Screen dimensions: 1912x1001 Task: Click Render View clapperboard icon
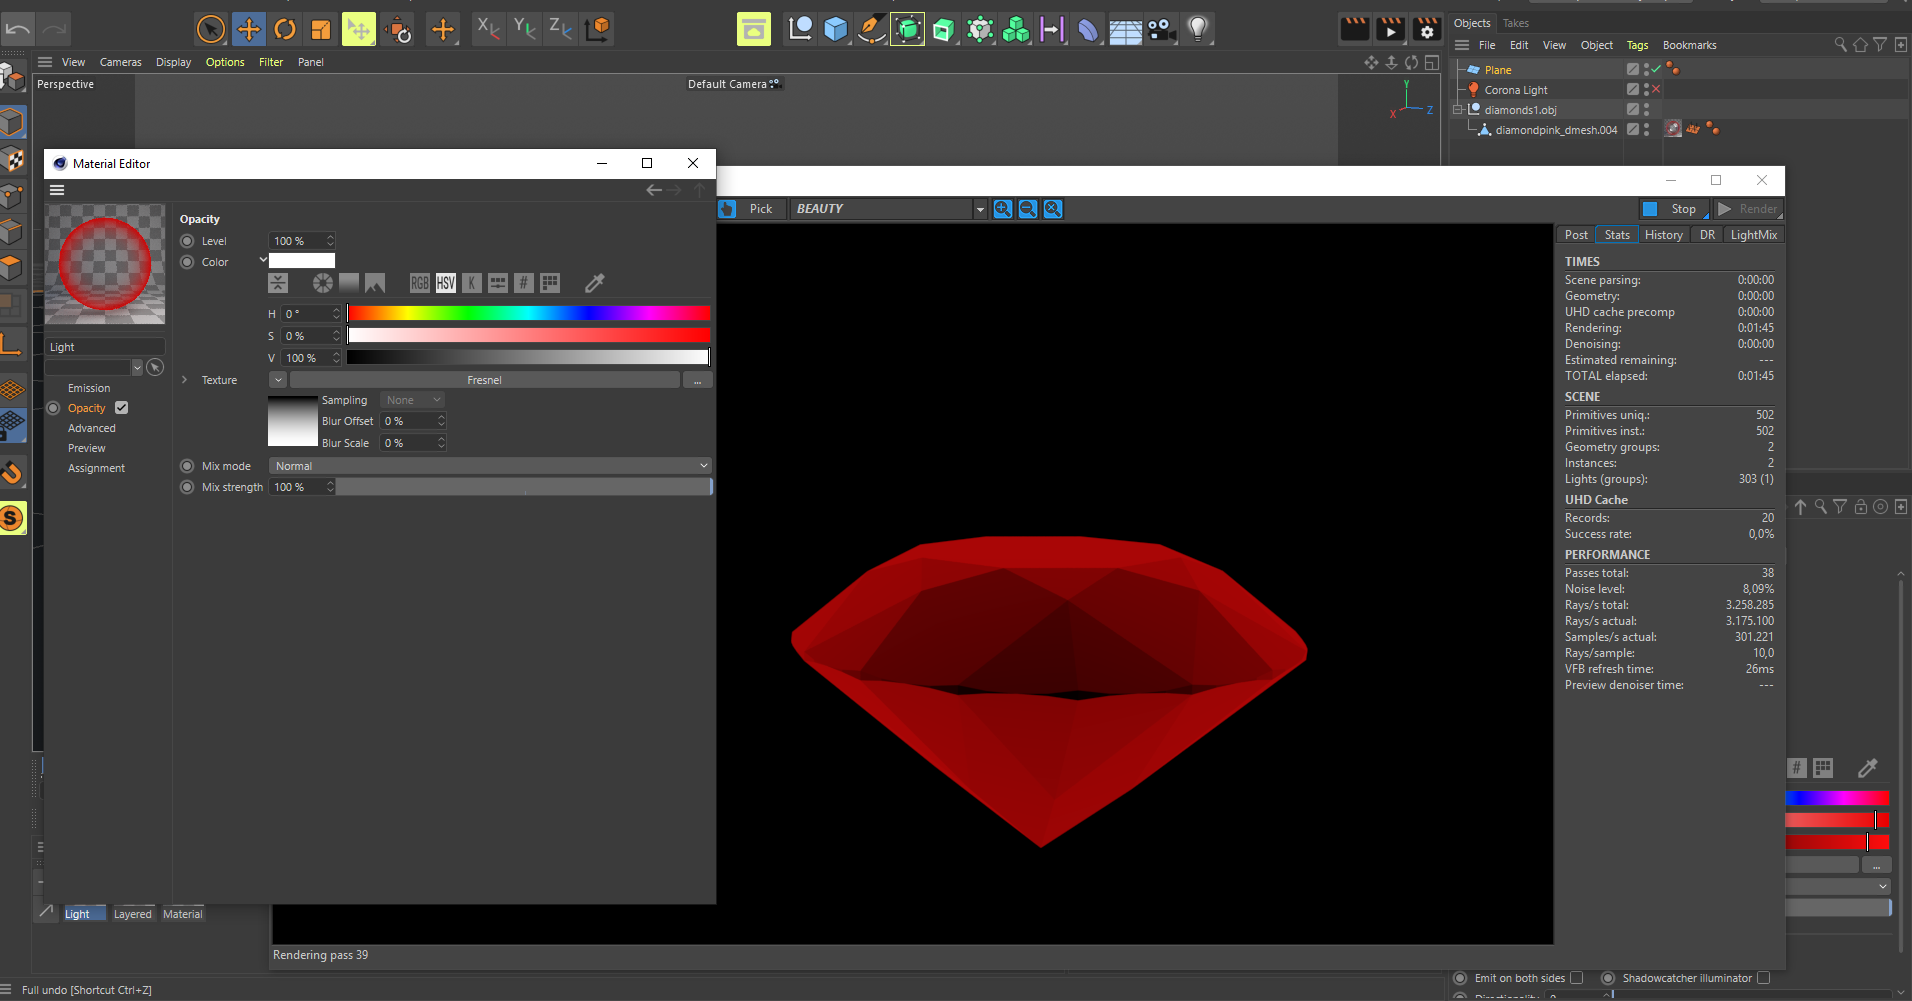pyautogui.click(x=1355, y=29)
